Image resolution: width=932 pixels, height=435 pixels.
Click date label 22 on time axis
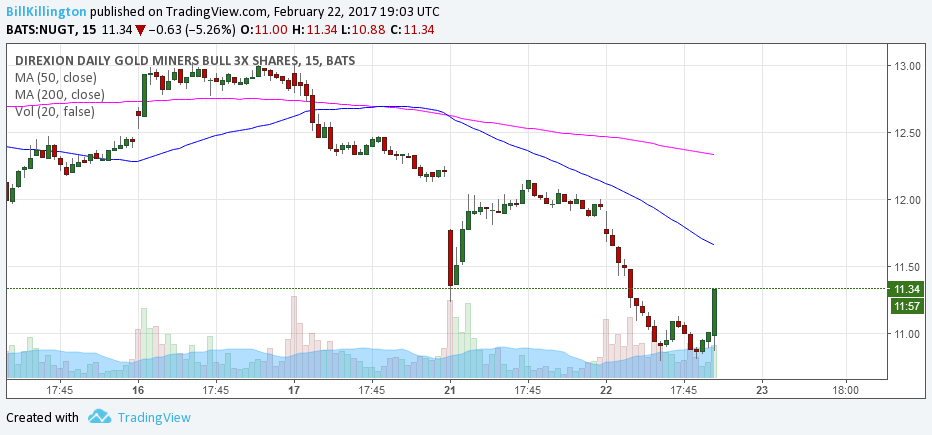[x=606, y=390]
